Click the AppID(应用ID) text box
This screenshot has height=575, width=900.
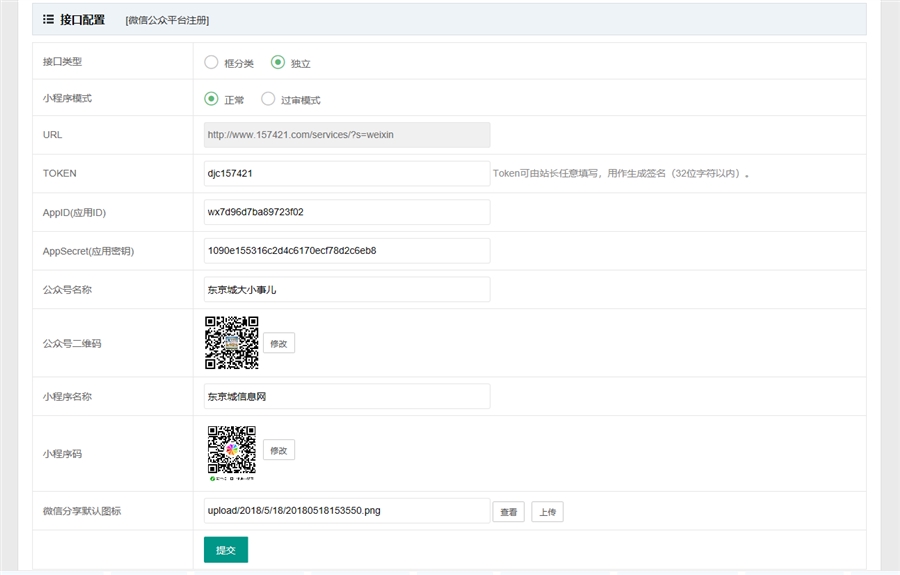click(346, 212)
